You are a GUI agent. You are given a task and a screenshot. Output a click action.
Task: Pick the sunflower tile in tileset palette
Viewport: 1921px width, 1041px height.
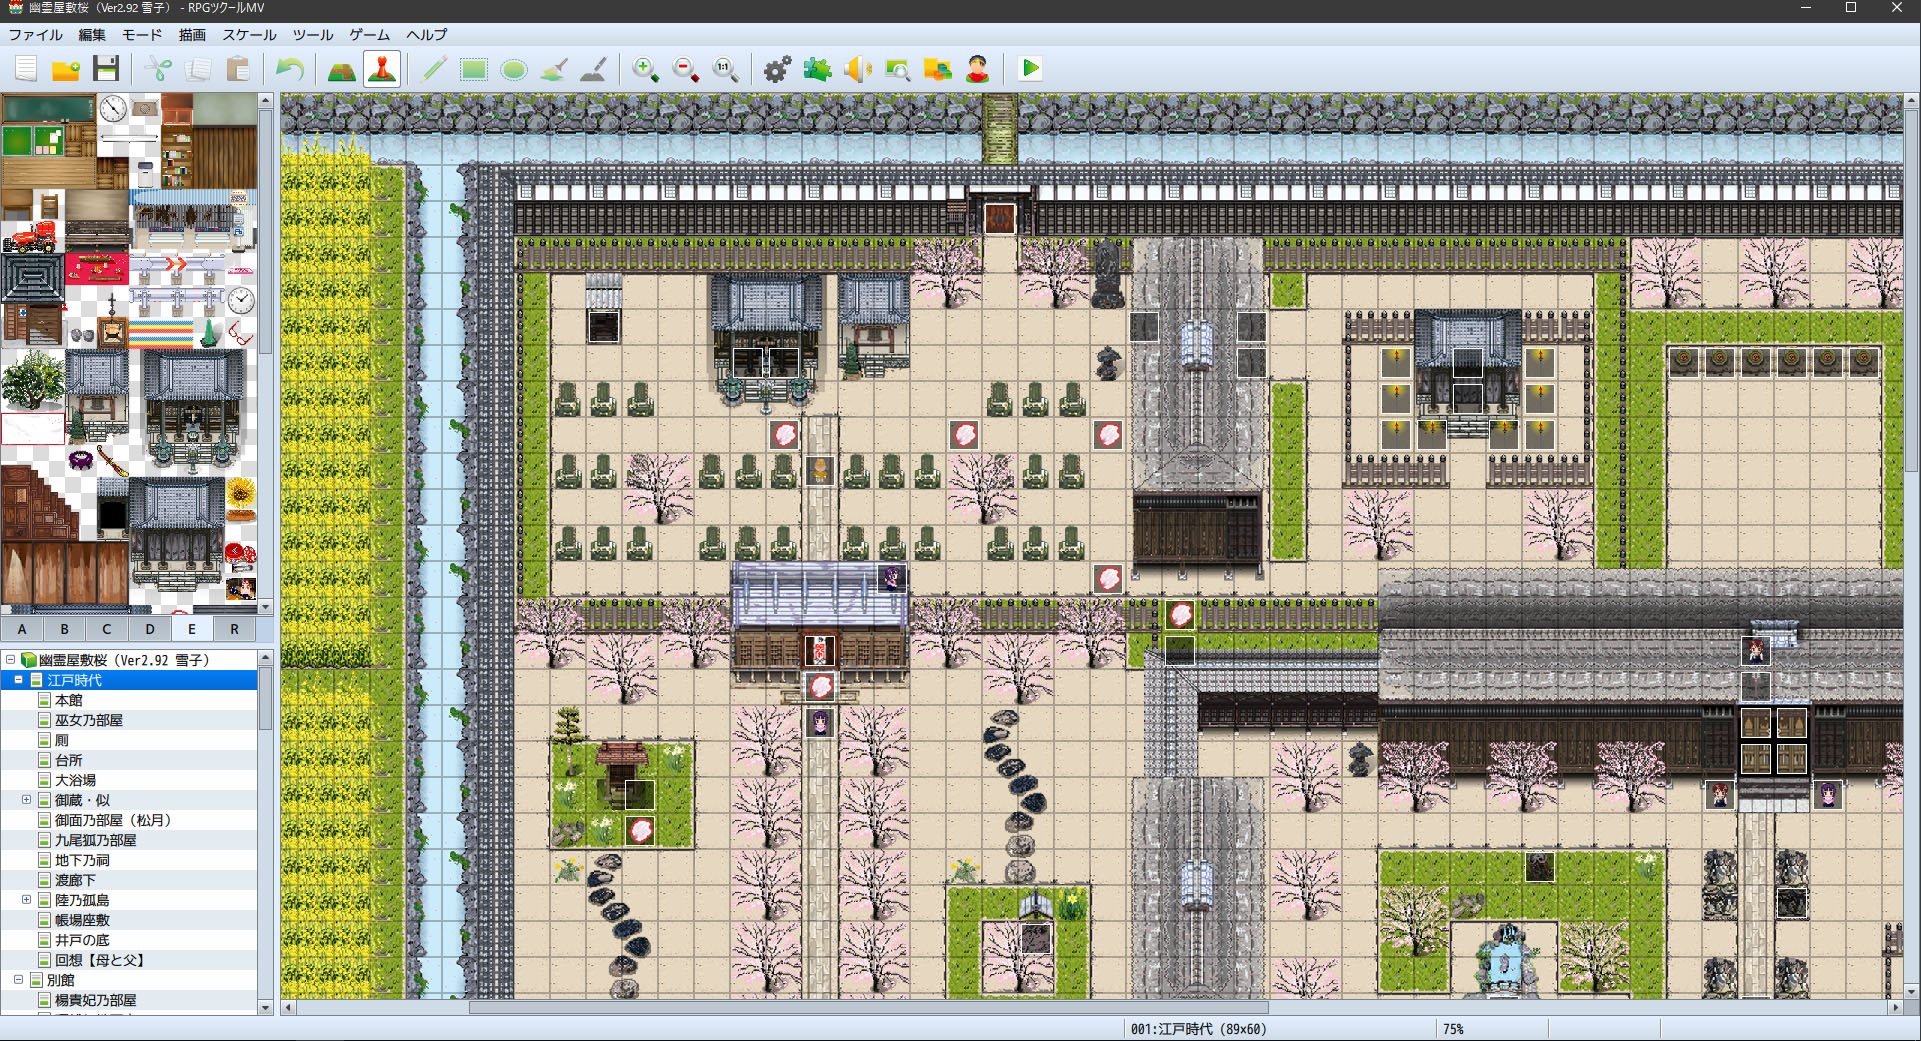[241, 494]
